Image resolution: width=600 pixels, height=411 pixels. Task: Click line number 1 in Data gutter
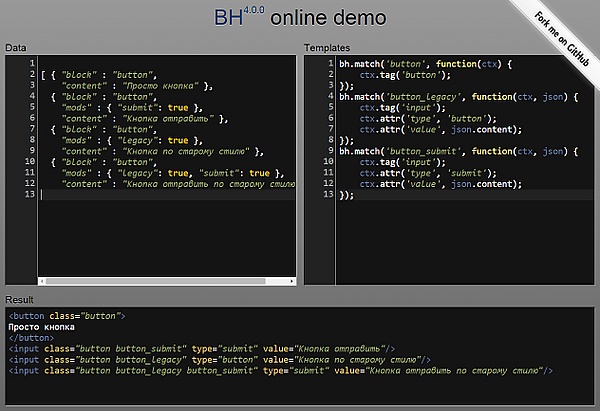pyautogui.click(x=32, y=63)
